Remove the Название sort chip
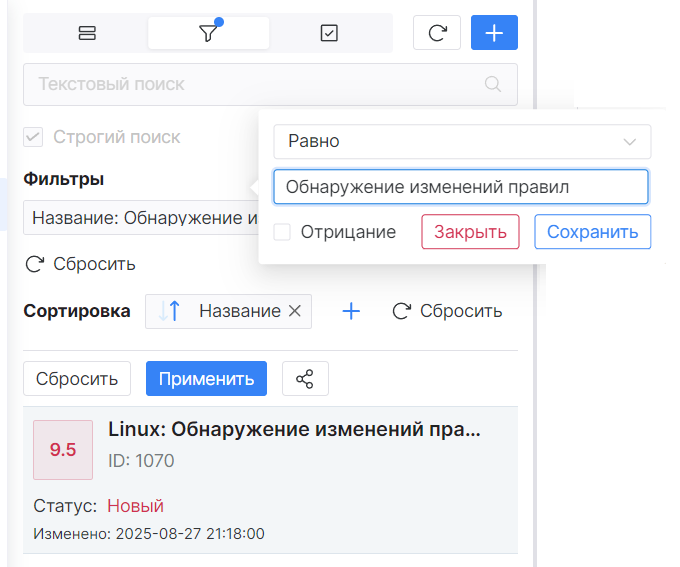 (x=295, y=311)
